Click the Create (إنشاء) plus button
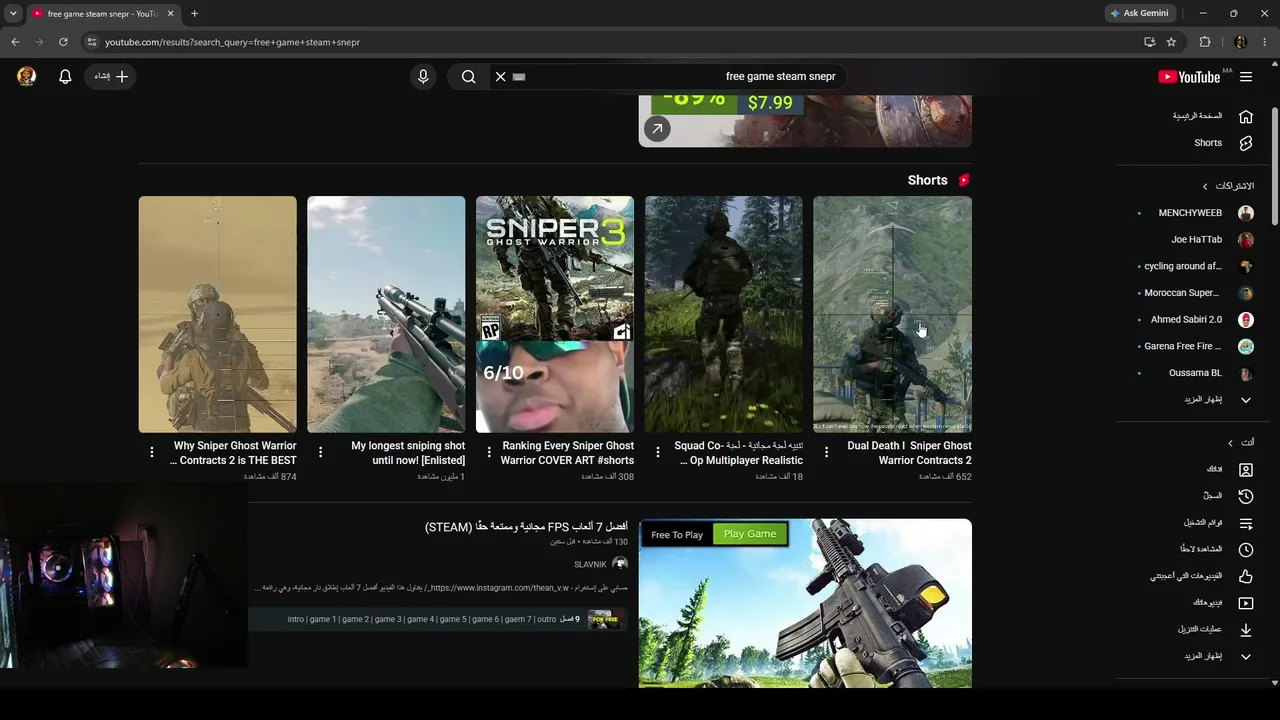Viewport: 1280px width, 720px height. (x=112, y=76)
